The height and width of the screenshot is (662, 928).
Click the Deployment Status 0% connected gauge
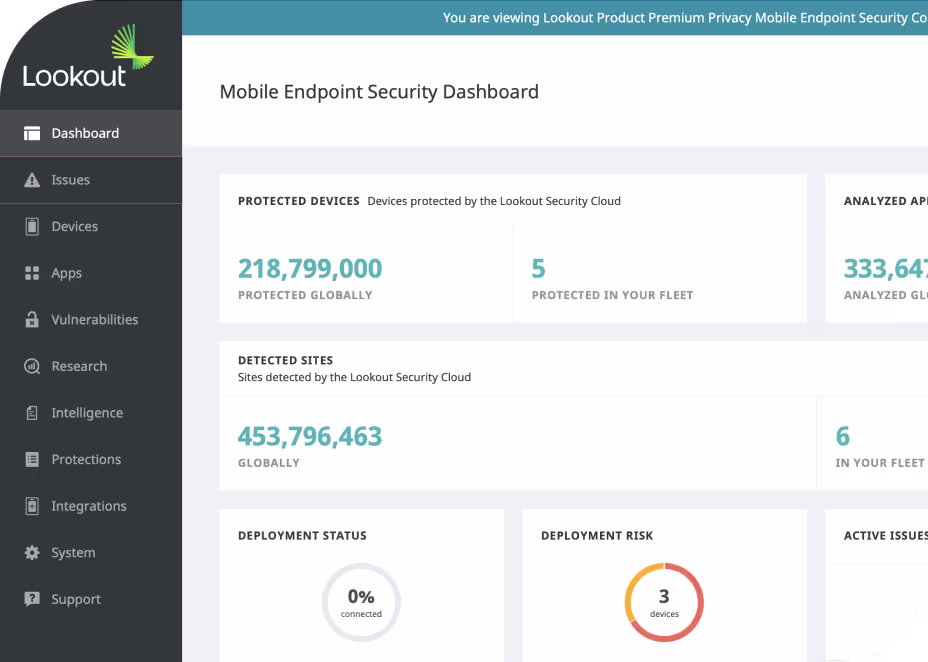[361, 602]
